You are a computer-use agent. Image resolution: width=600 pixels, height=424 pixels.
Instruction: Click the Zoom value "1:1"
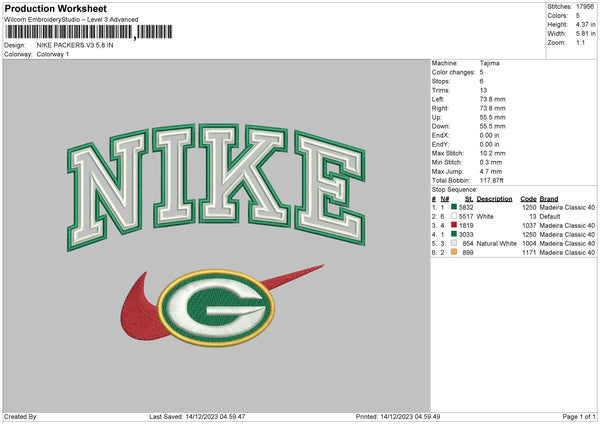click(x=580, y=42)
